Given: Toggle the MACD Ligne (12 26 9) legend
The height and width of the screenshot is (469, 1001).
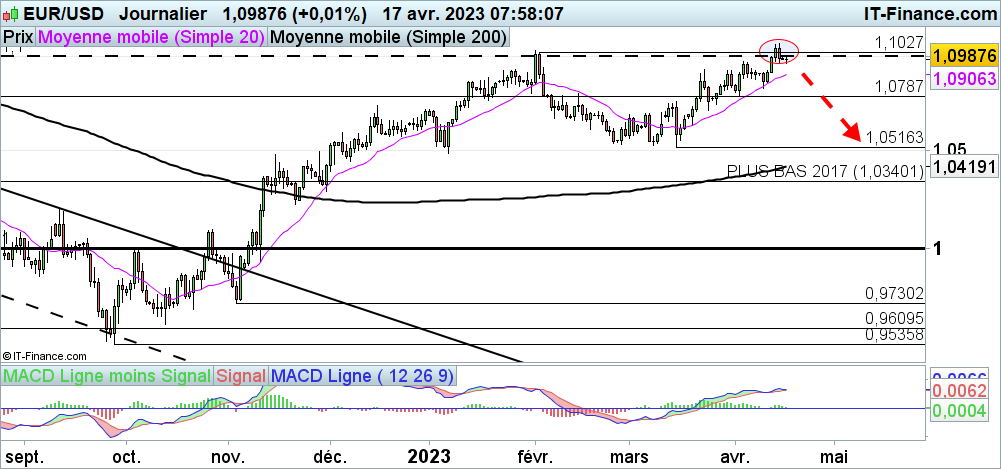Looking at the screenshot, I should (x=363, y=376).
